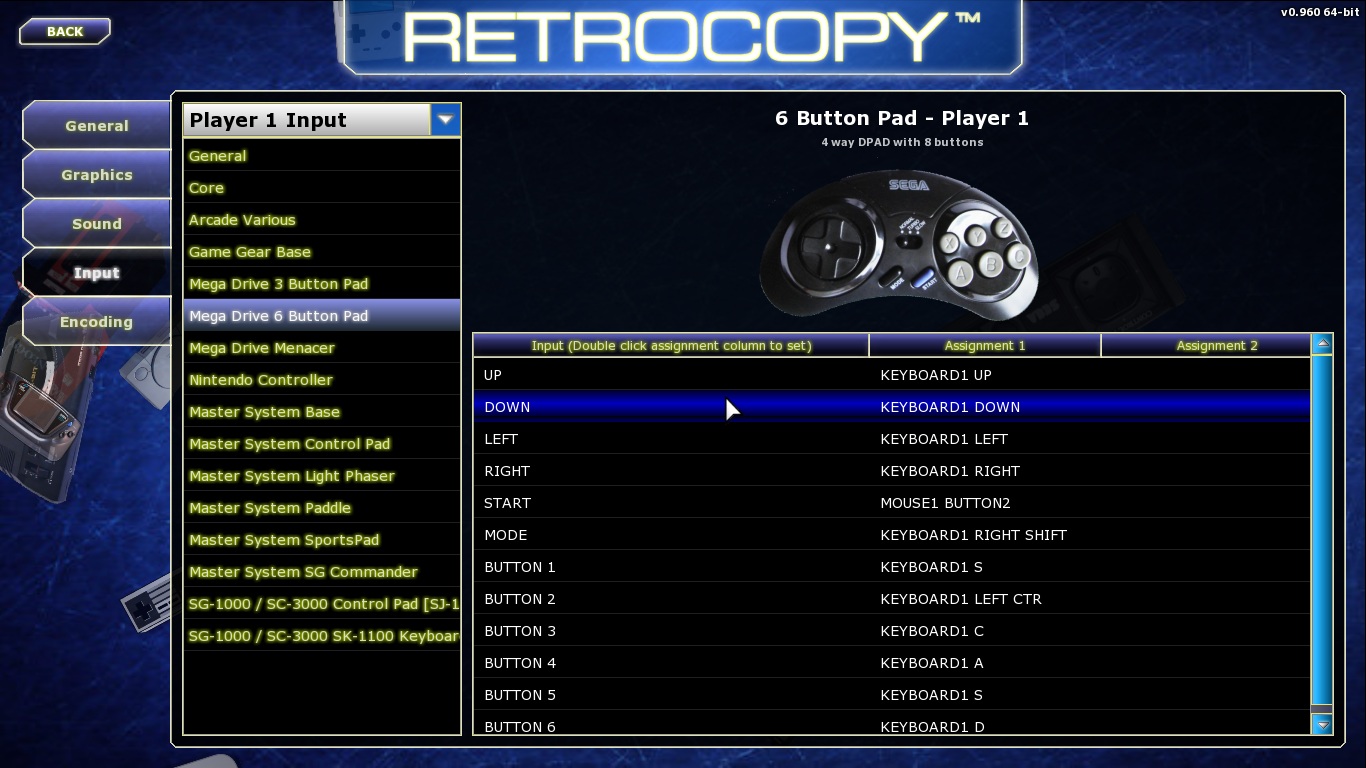This screenshot has width=1366, height=768.
Task: Select the KEYBOARD1 RIGHT SHIFT assignment for MODE
Action: coord(973,535)
